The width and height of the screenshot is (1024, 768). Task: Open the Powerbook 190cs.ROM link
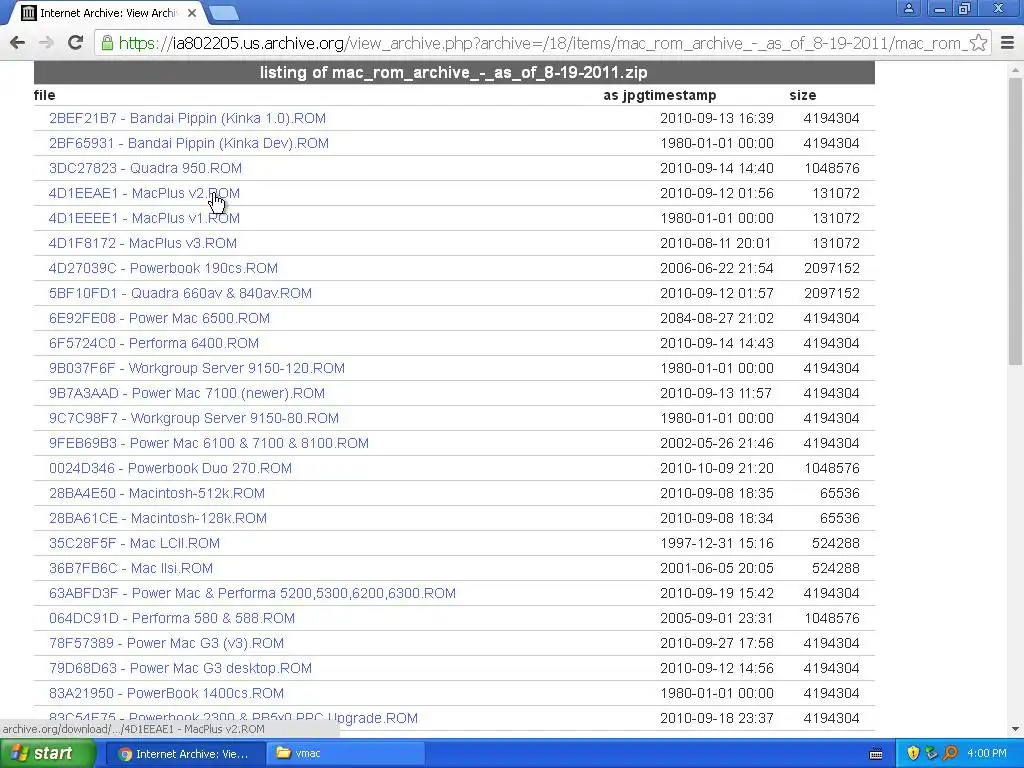(x=163, y=268)
